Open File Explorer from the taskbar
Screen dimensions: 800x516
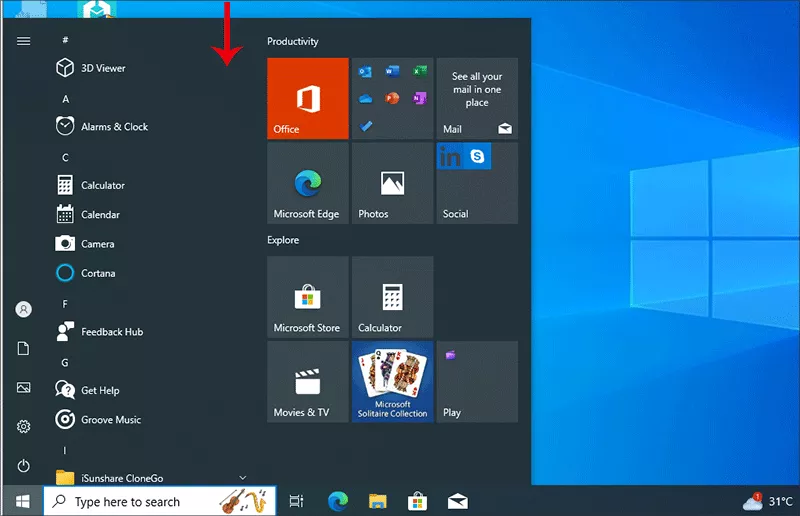[378, 502]
